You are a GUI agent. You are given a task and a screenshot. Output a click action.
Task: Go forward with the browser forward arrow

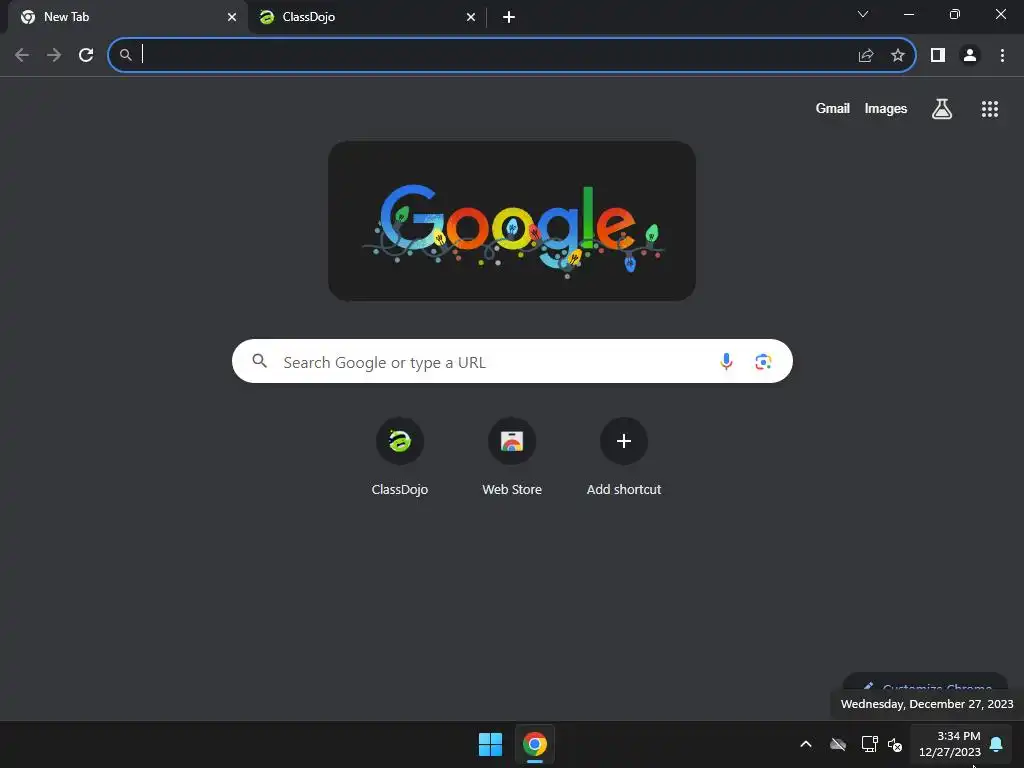click(x=54, y=55)
